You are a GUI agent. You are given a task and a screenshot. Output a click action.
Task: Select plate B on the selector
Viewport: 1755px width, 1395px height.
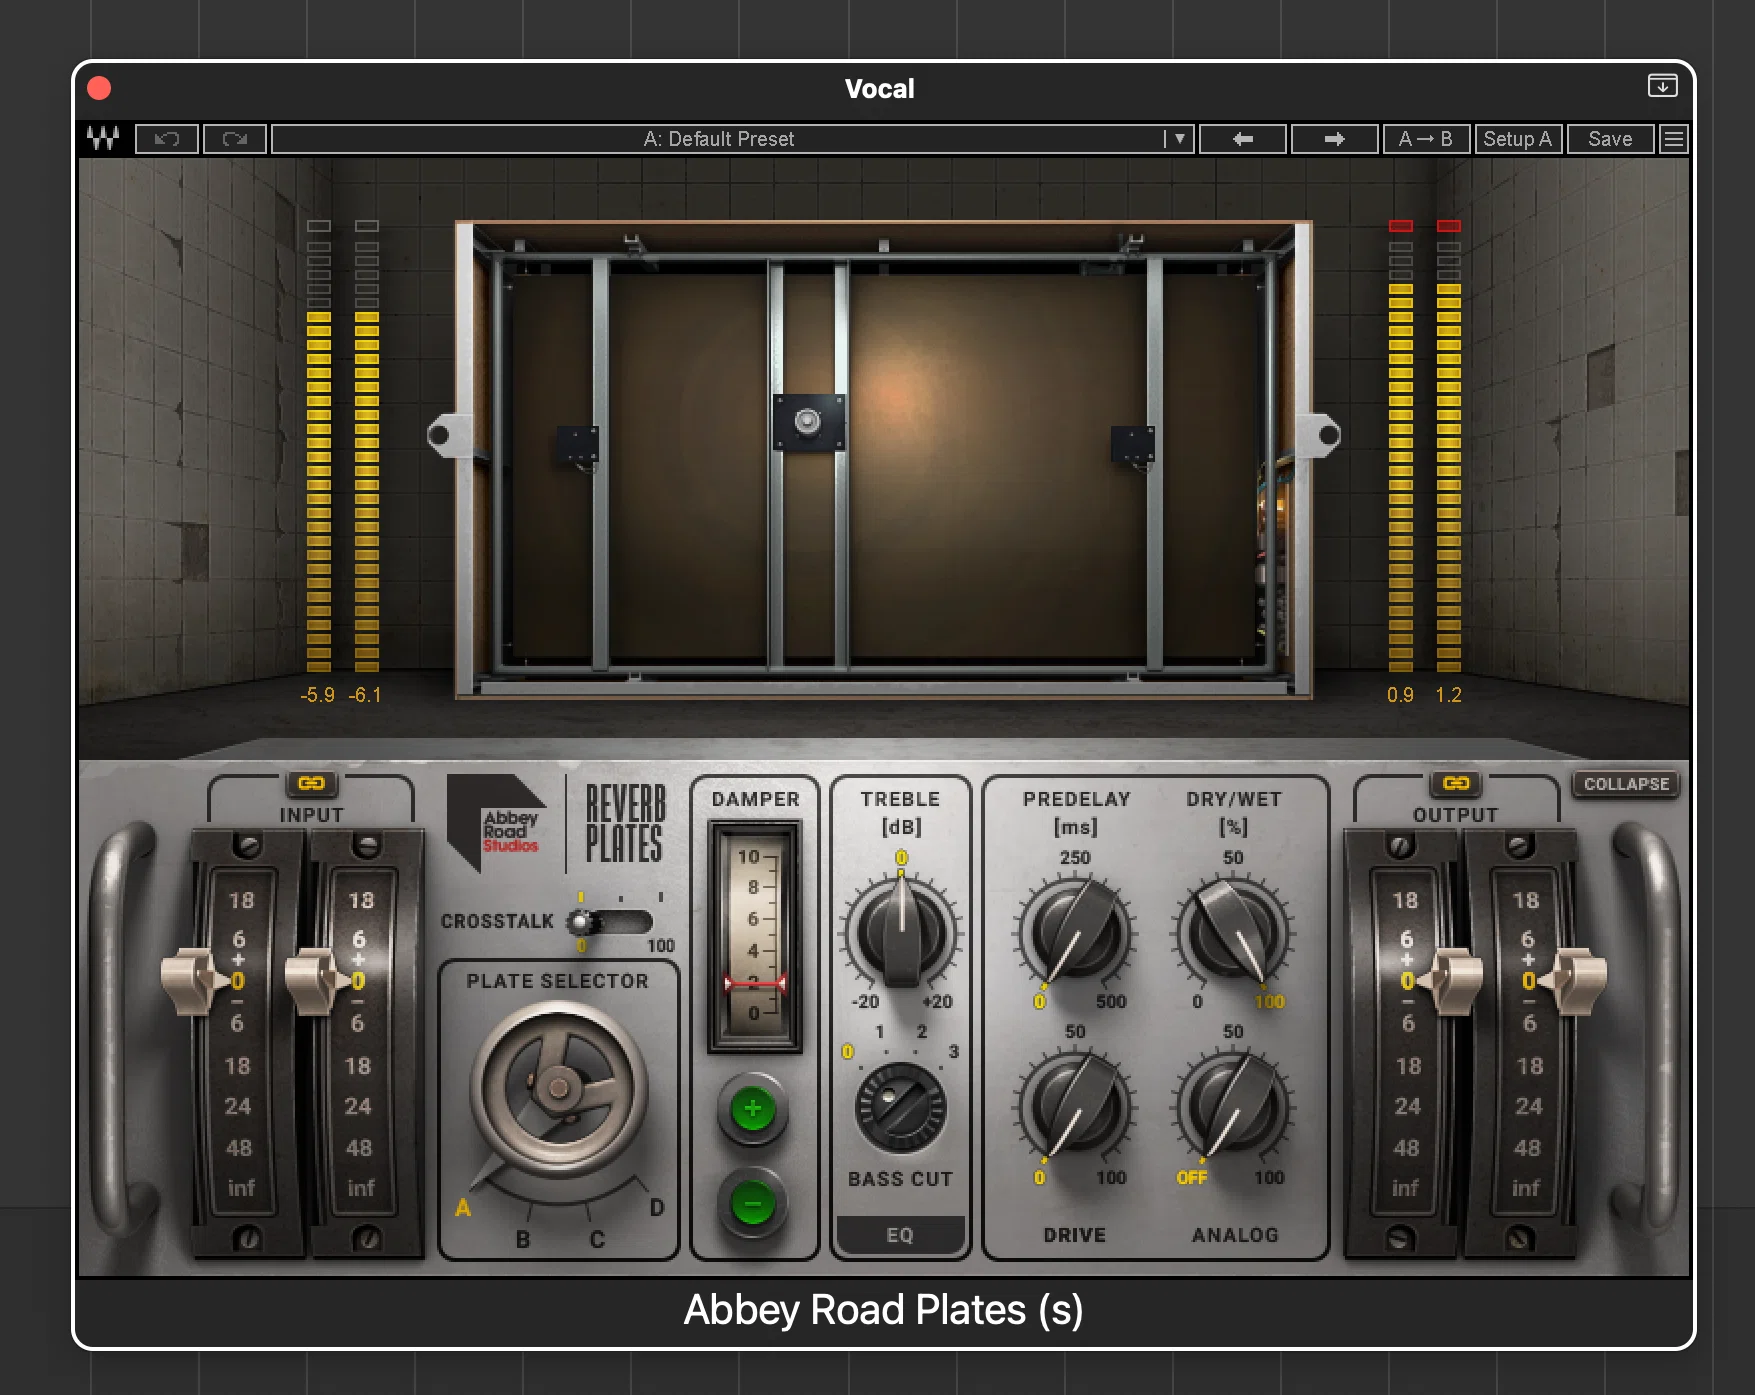pyautogui.click(x=523, y=1240)
